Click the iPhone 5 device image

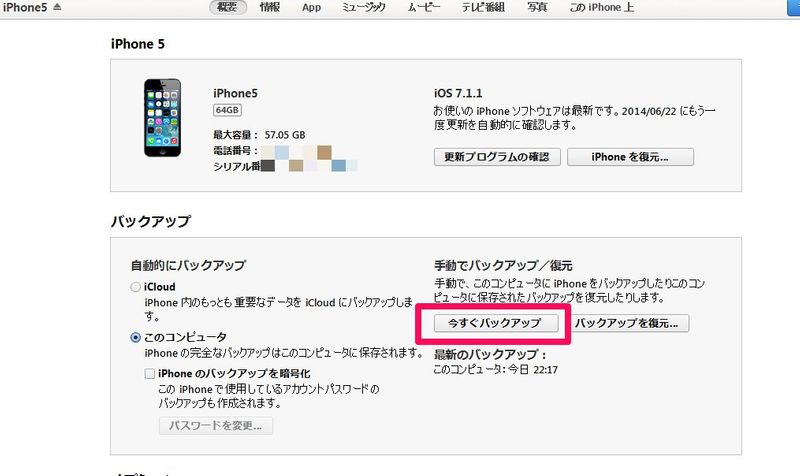click(162, 117)
